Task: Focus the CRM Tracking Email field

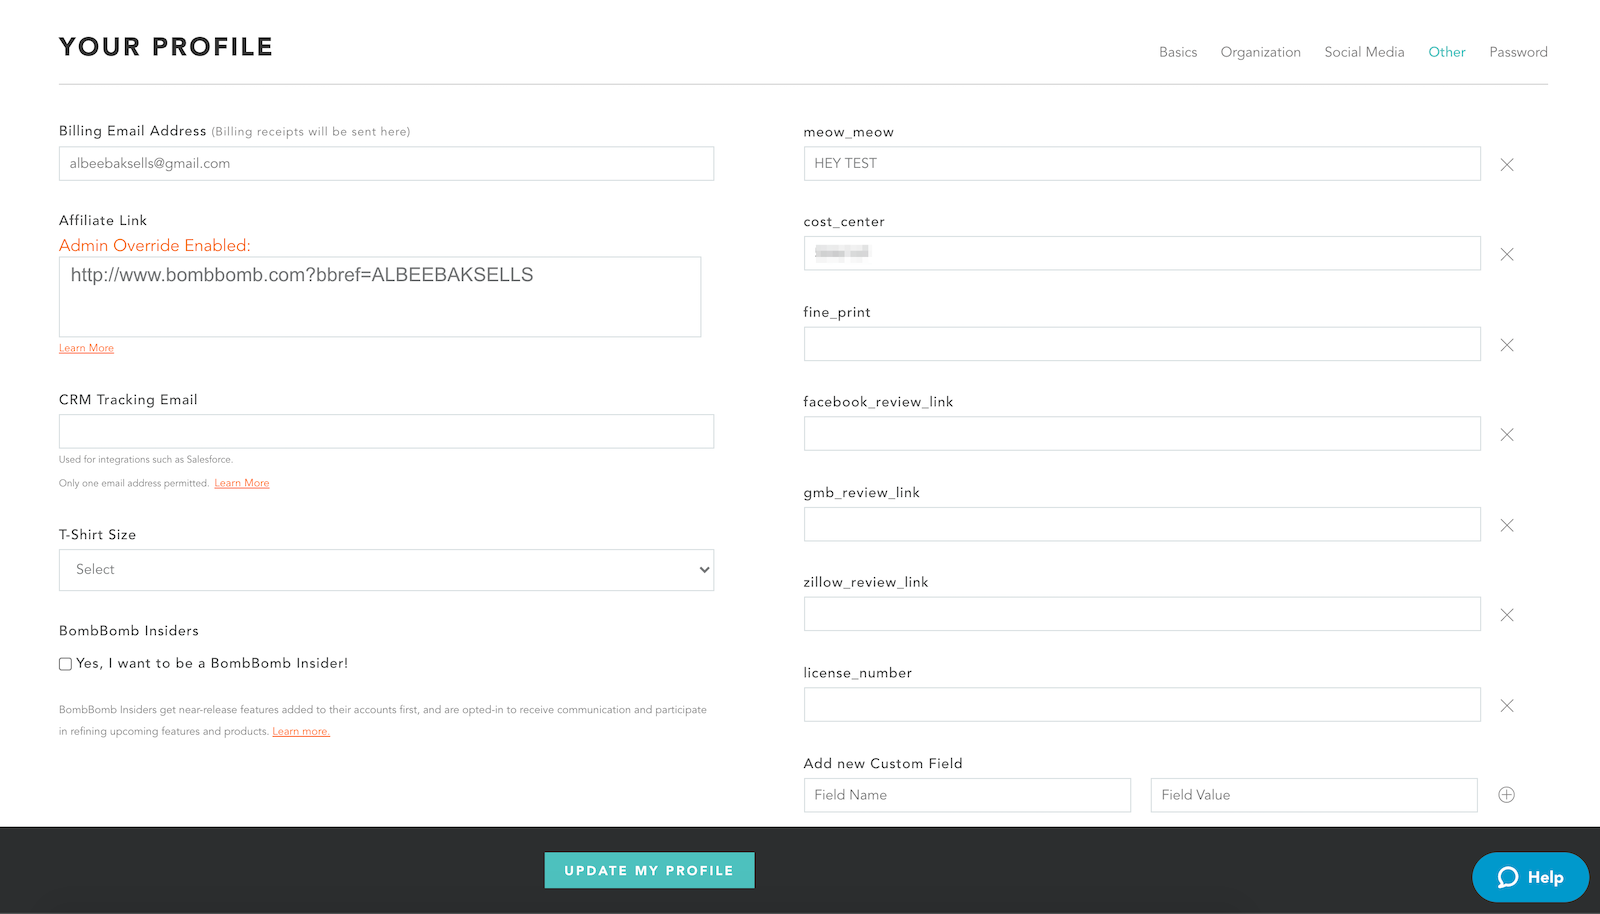Action: [x=386, y=431]
